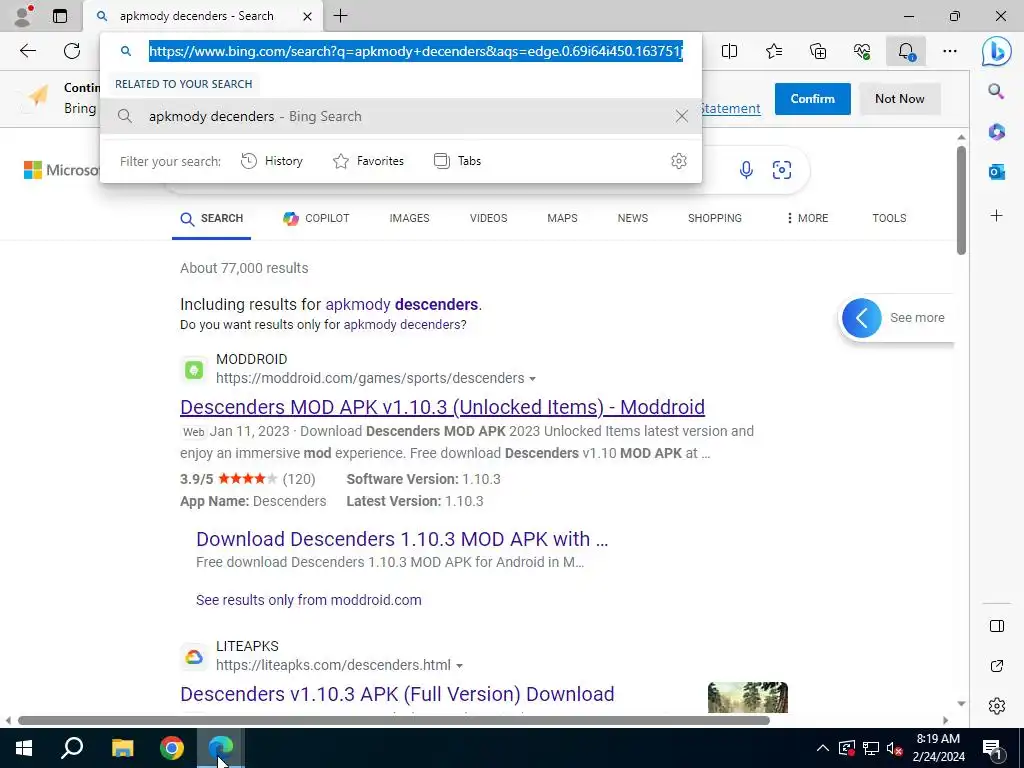Open the notifications bell icon
This screenshot has width=1024, height=768.
pyautogui.click(x=906, y=51)
